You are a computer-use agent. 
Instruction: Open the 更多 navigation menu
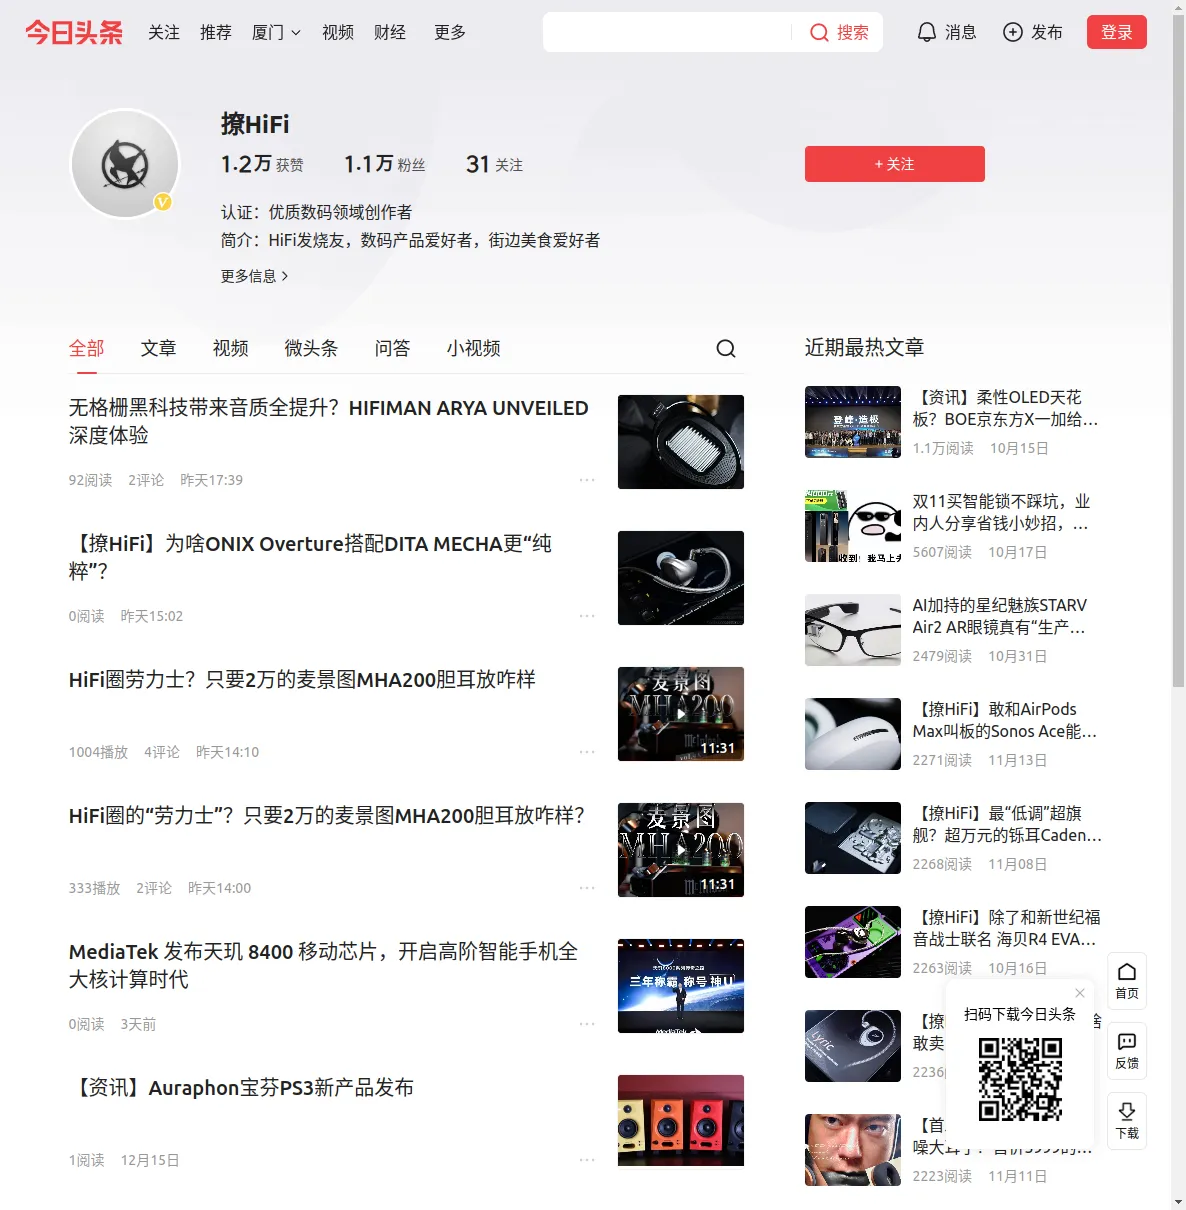(450, 32)
